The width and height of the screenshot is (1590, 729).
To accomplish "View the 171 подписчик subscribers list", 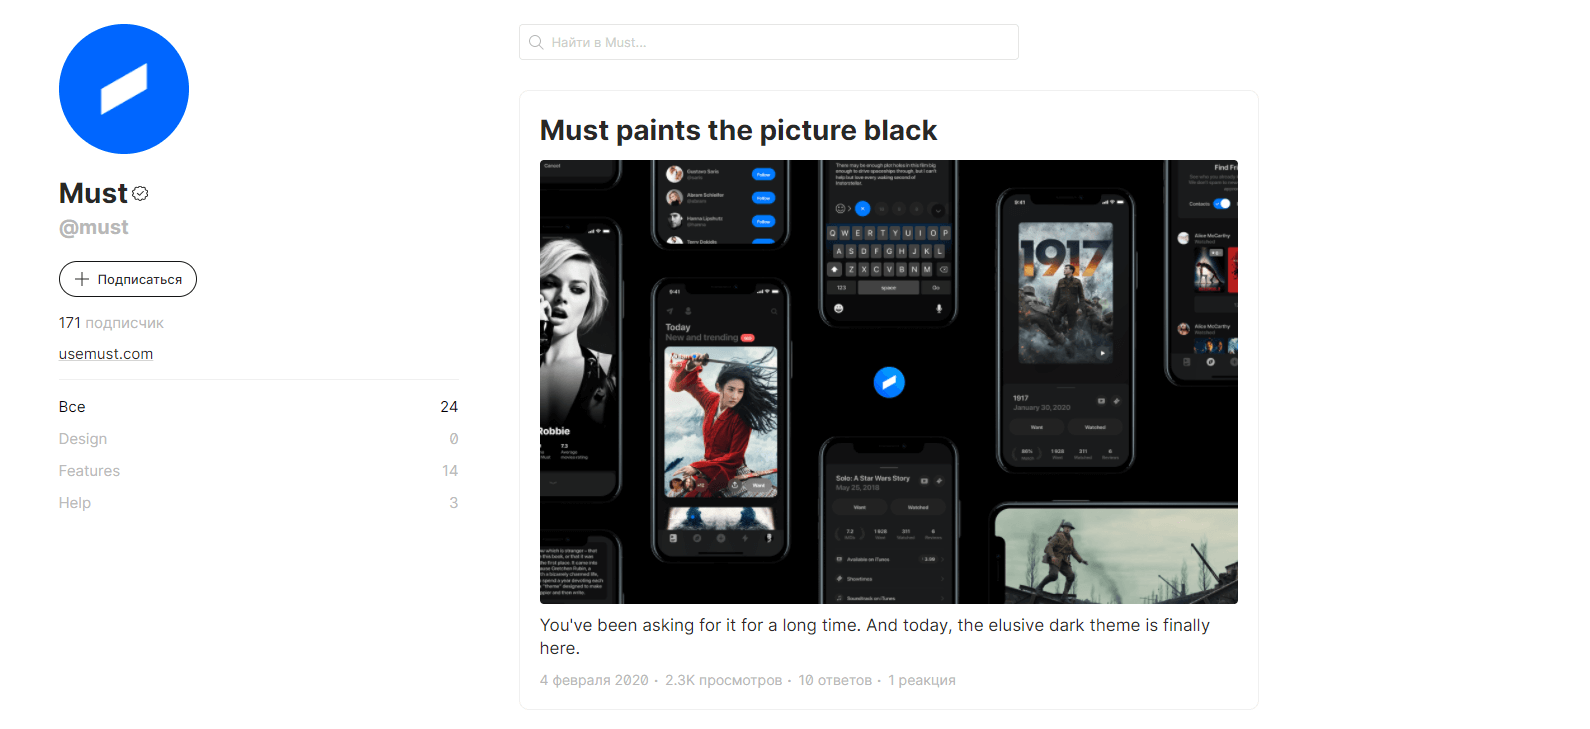I will 111,323.
